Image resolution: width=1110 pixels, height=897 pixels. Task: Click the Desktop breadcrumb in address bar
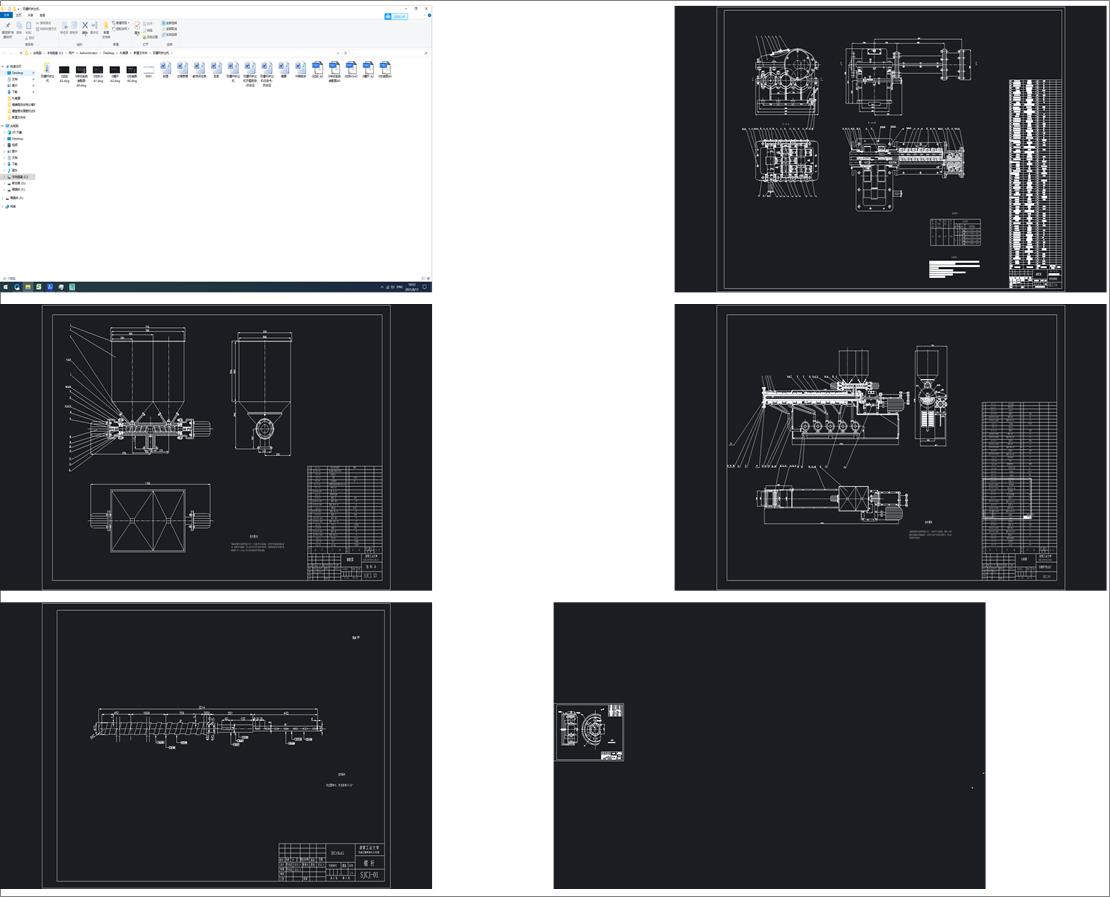pyautogui.click(x=108, y=53)
